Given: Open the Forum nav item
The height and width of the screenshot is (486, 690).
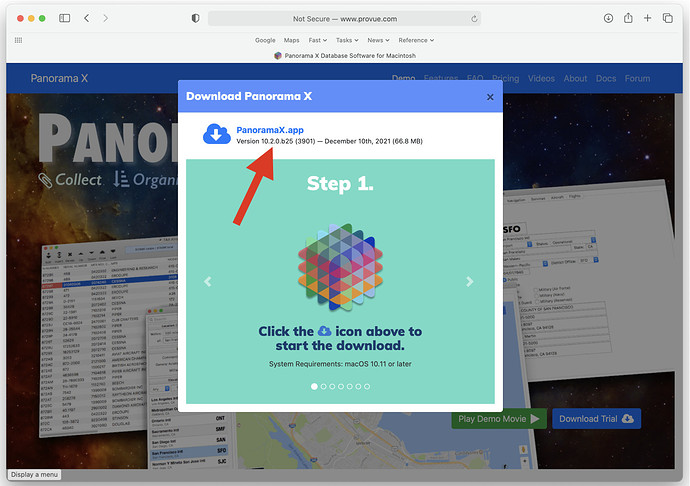Looking at the screenshot, I should 637,78.
